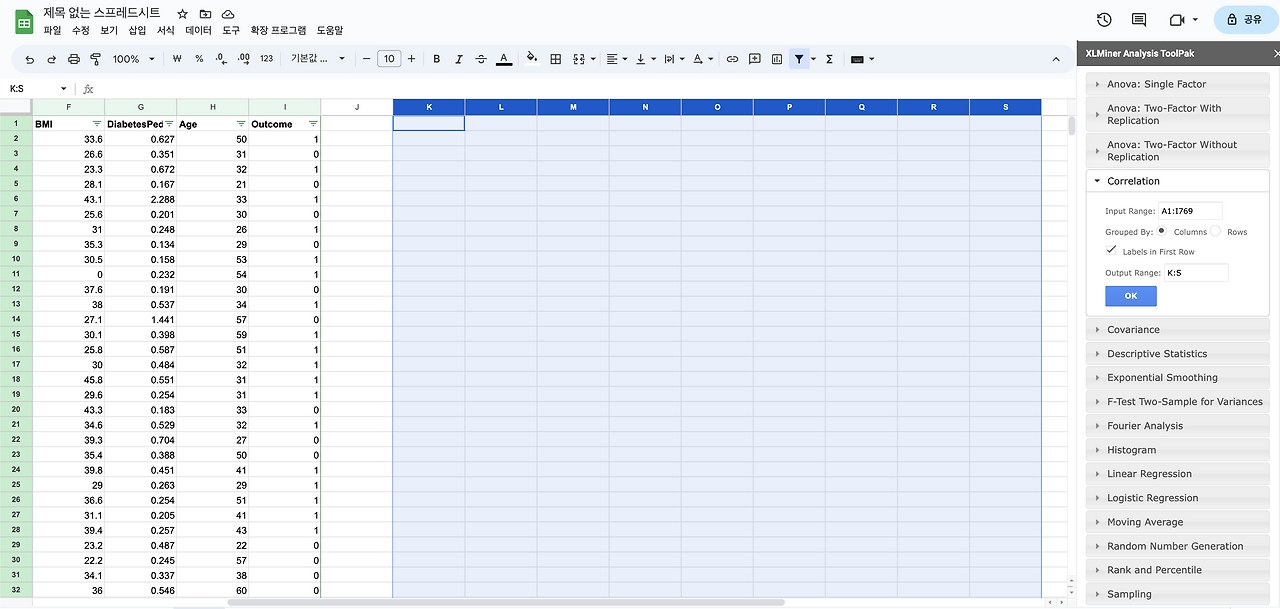Expand the Covariance section
The height and width of the screenshot is (609, 1280).
(x=1177, y=329)
